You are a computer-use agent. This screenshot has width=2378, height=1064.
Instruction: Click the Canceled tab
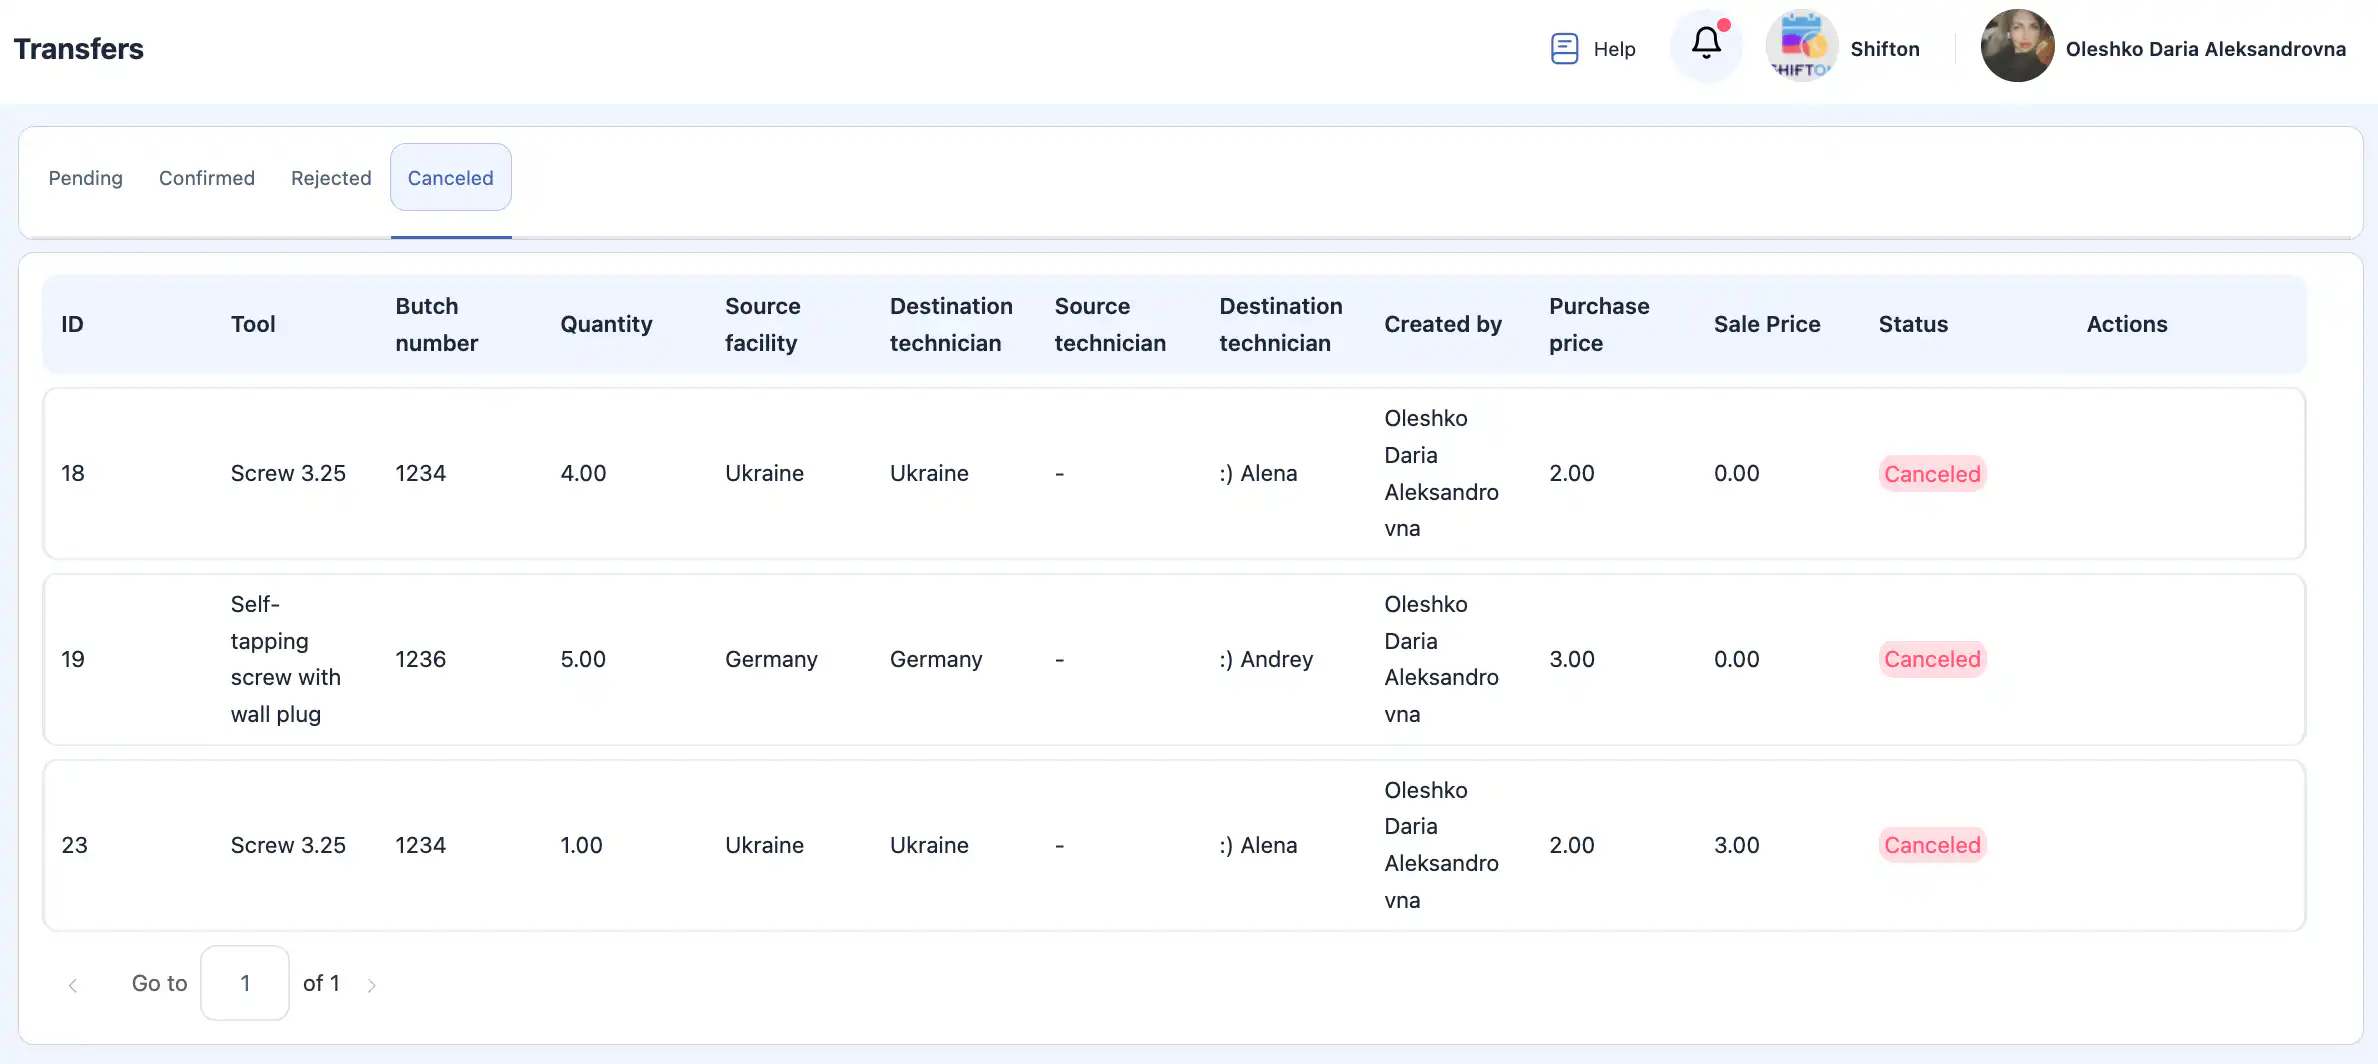click(x=450, y=178)
